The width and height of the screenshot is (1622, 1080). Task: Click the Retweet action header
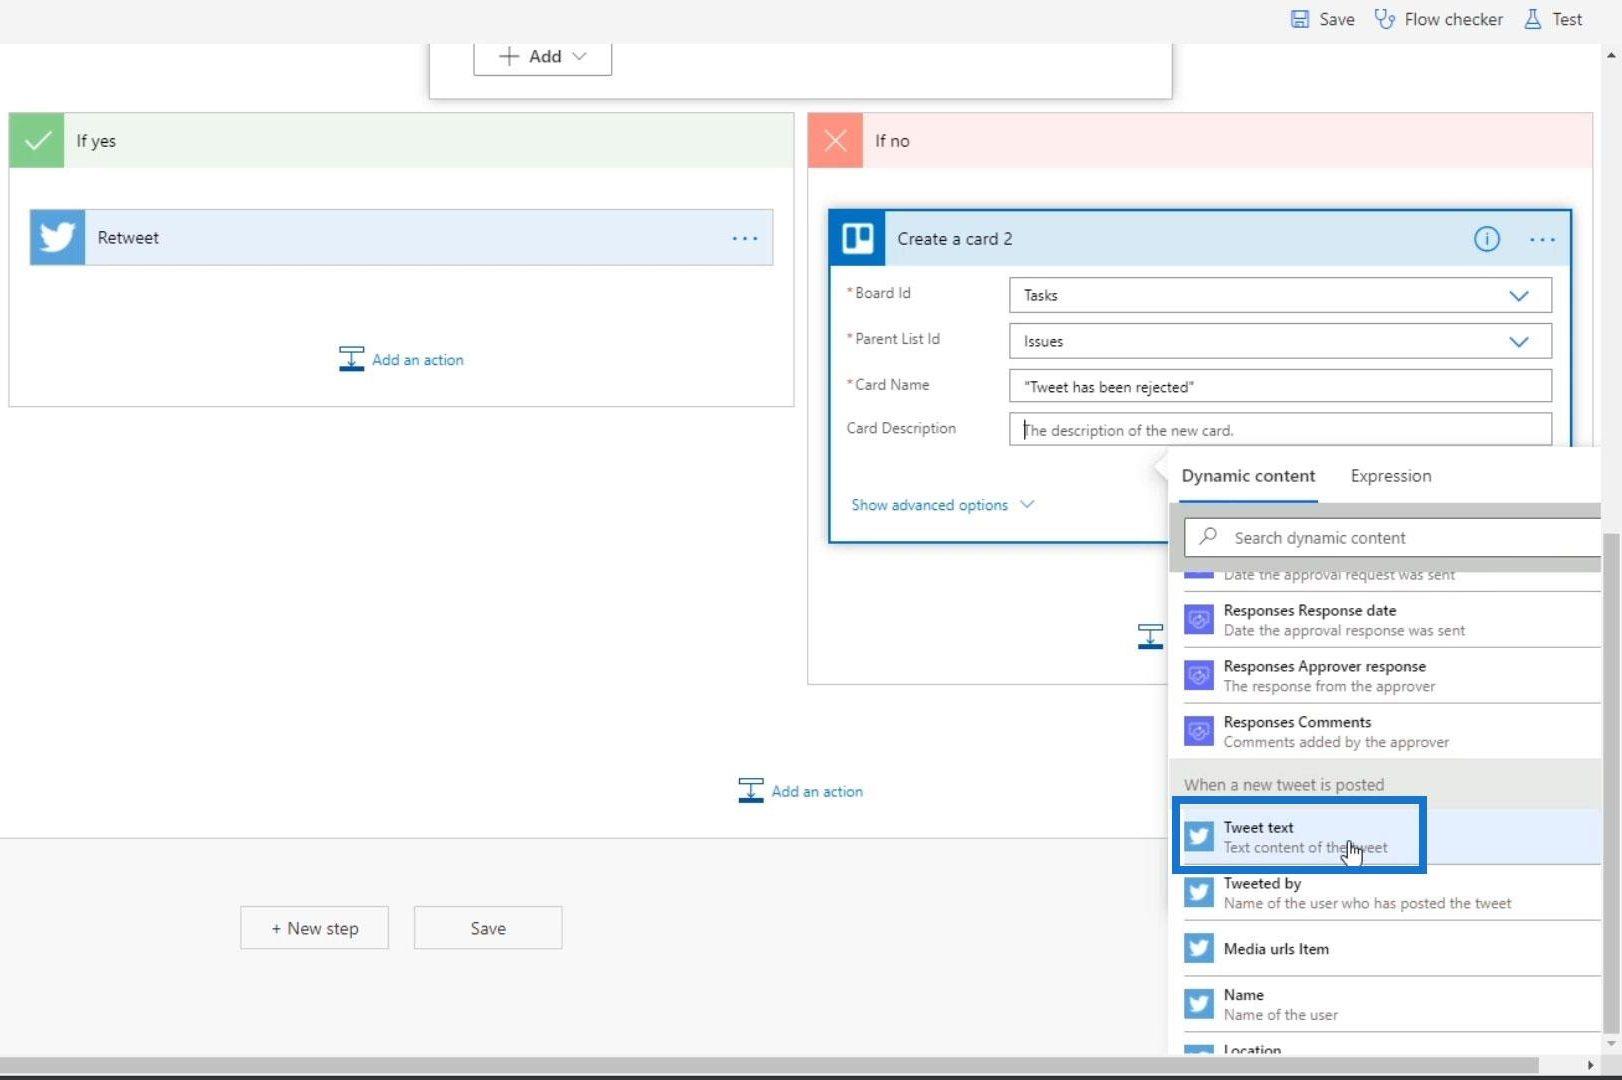pyautogui.click(x=401, y=237)
